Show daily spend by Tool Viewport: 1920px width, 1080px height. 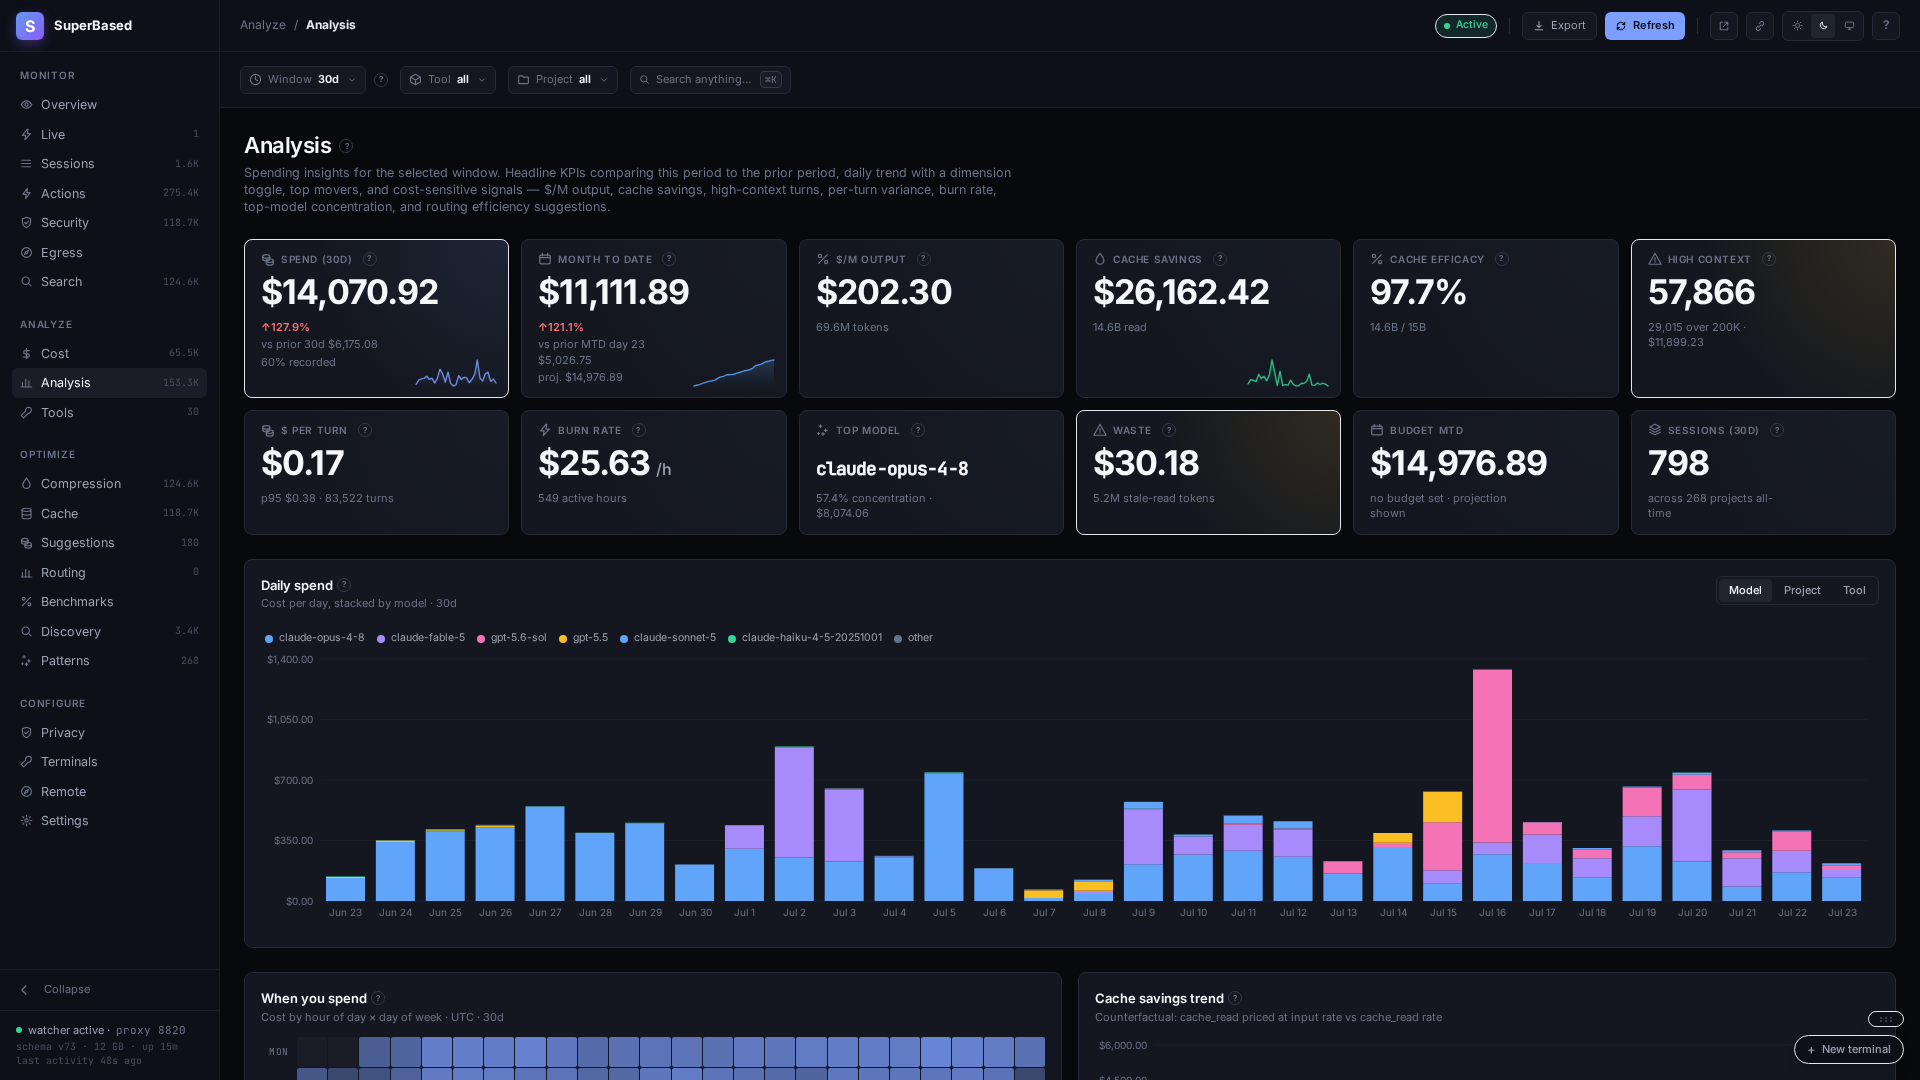(1854, 591)
